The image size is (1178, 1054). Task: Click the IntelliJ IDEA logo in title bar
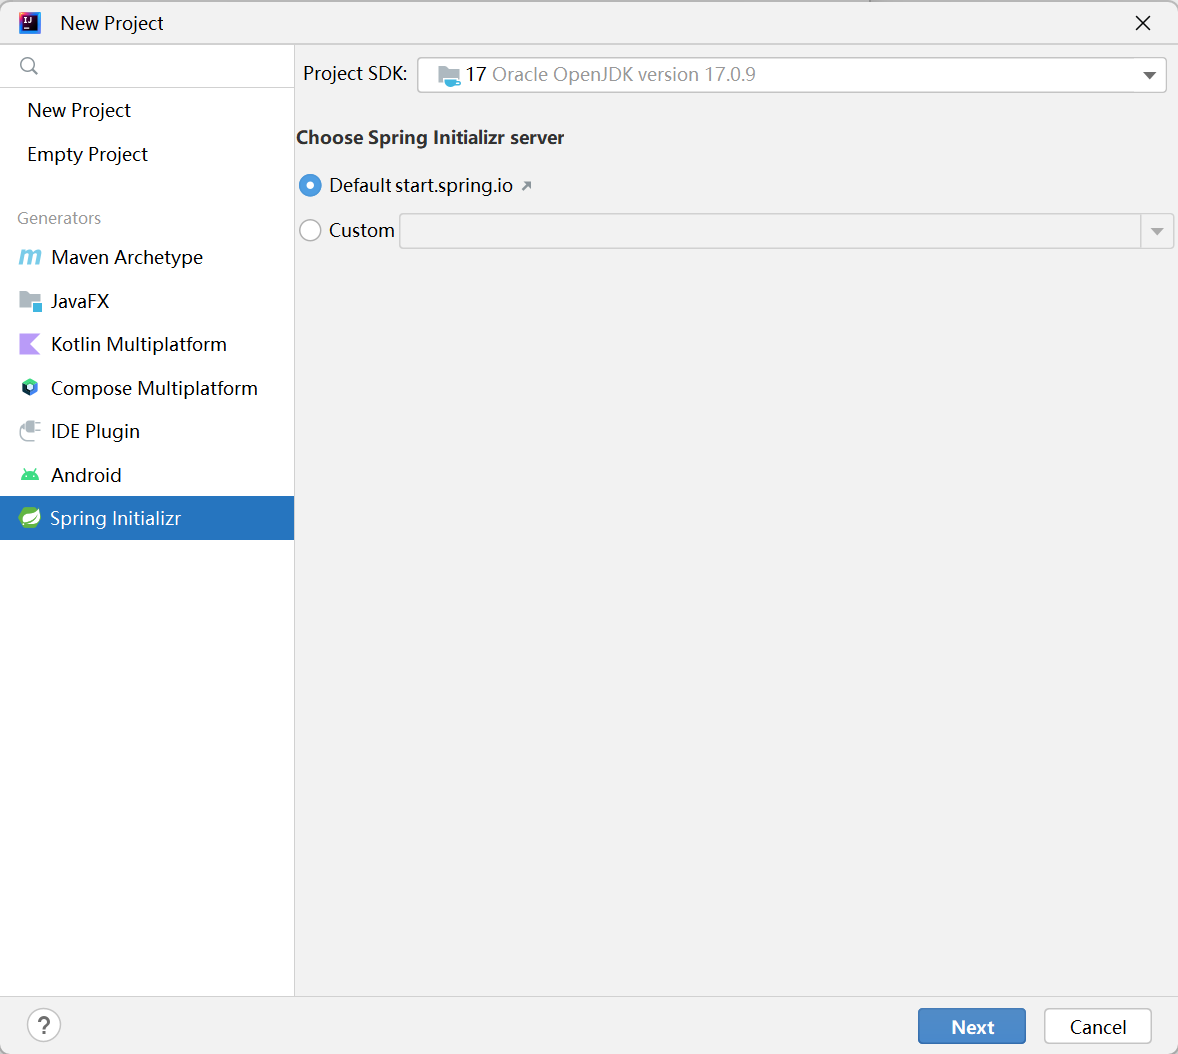tap(29, 23)
